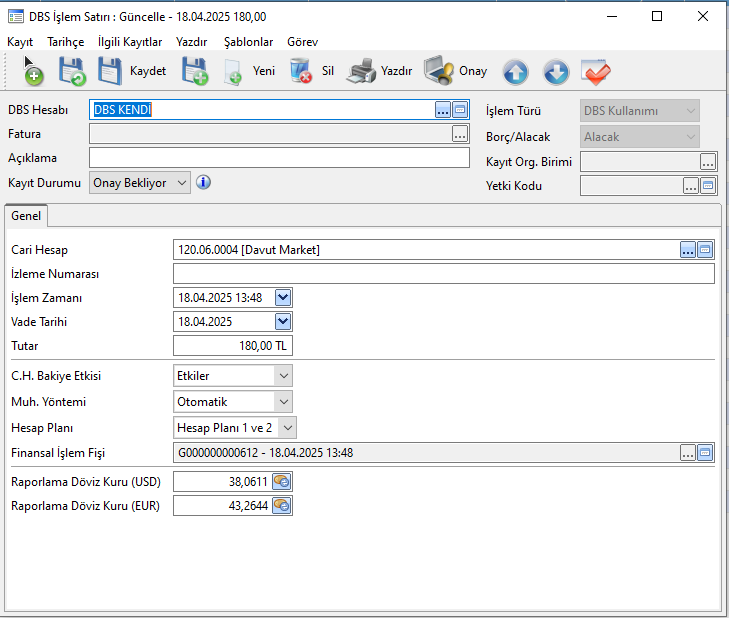Click the red checkmark toolbar icon
This screenshot has height=618, width=729.
coord(596,72)
